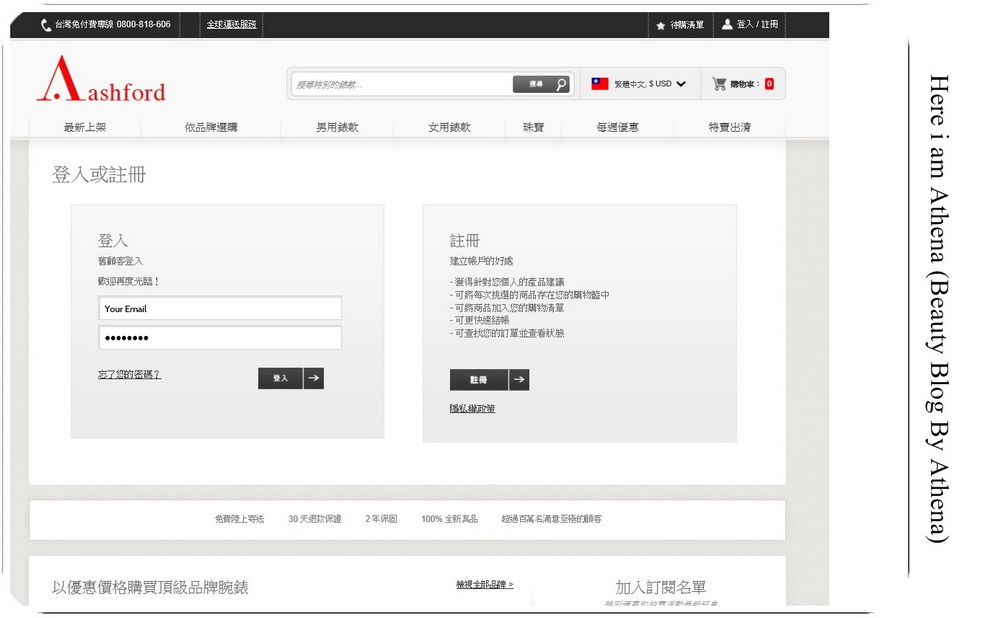
Task: Click the Ashford logo
Action: tap(101, 80)
